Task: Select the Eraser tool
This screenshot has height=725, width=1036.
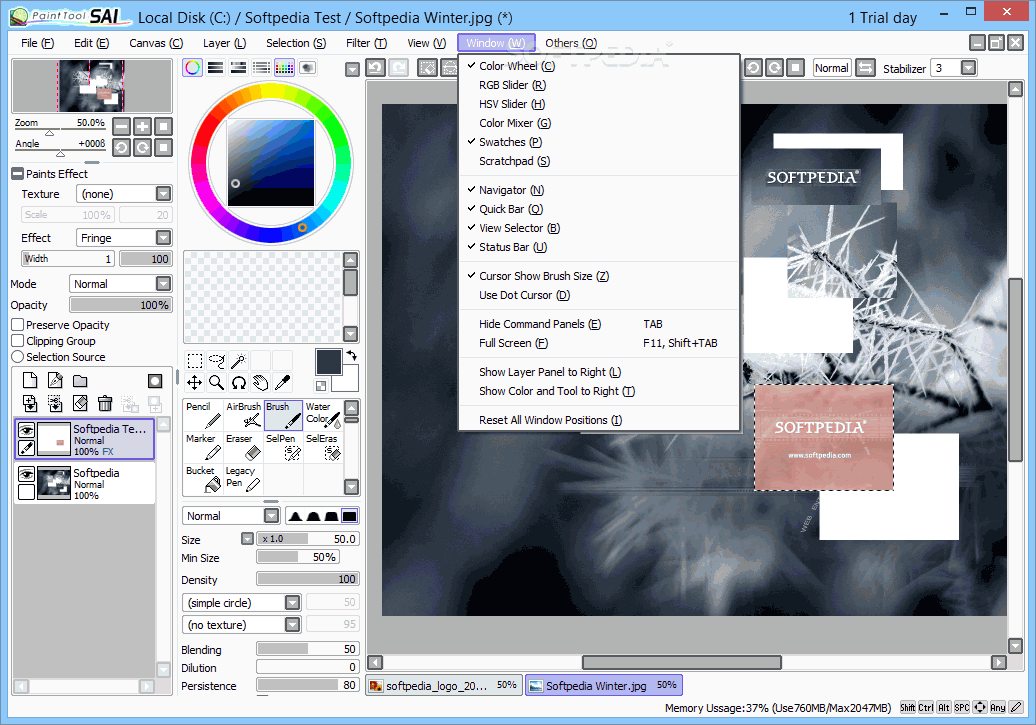Action: click(x=244, y=447)
